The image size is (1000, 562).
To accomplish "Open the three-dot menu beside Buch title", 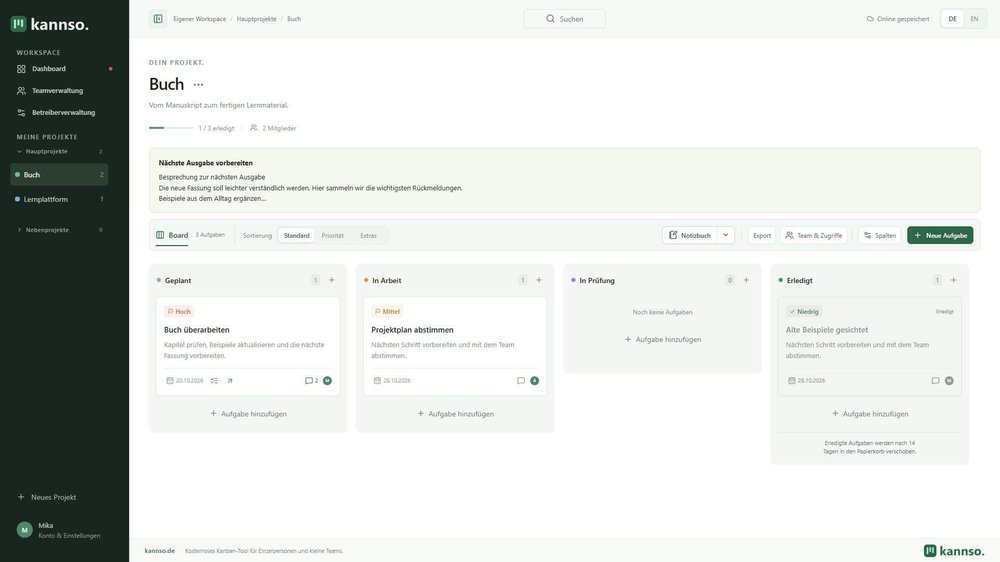I will point(198,84).
